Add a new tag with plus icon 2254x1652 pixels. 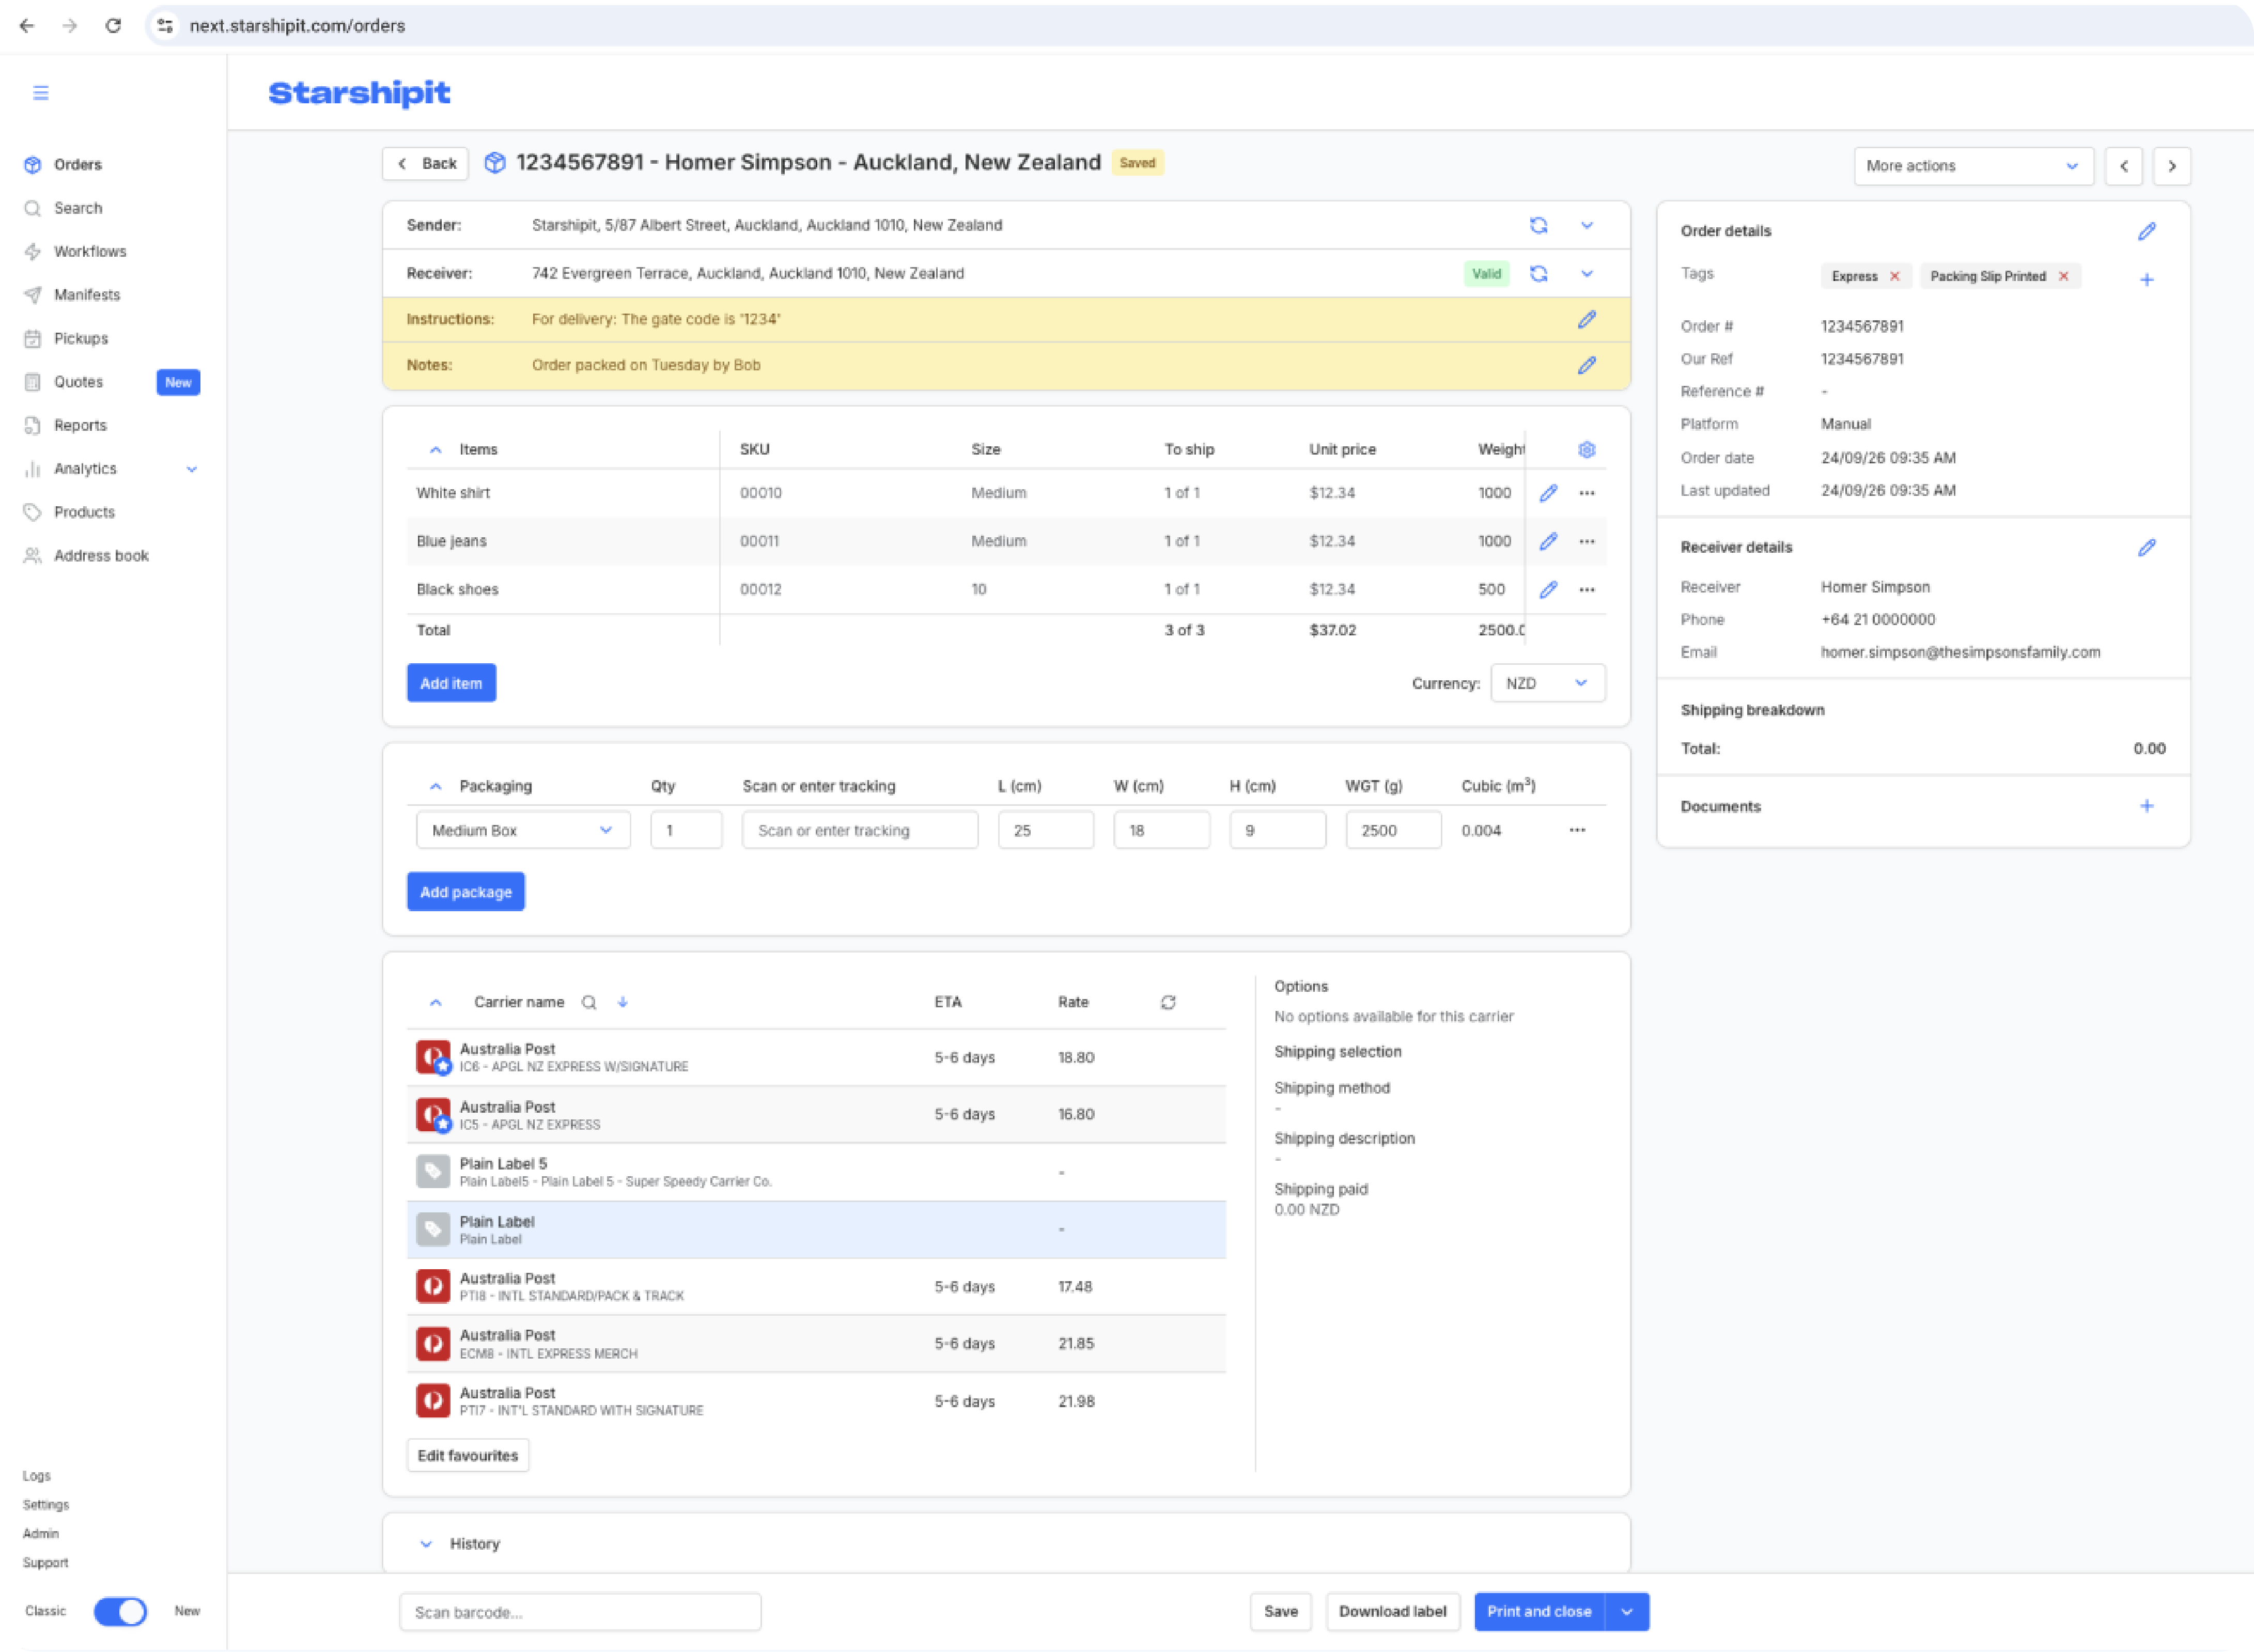[x=2146, y=279]
